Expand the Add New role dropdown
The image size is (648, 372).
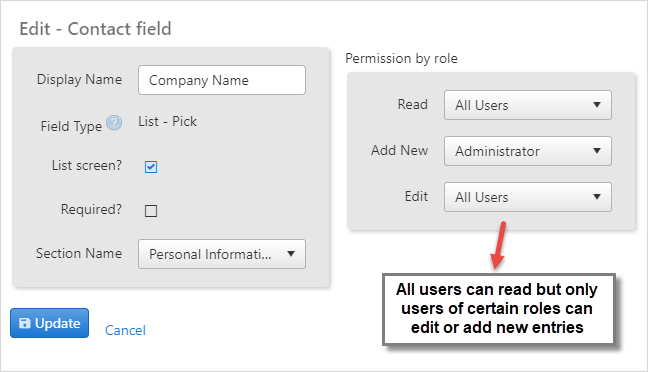[x=528, y=151]
